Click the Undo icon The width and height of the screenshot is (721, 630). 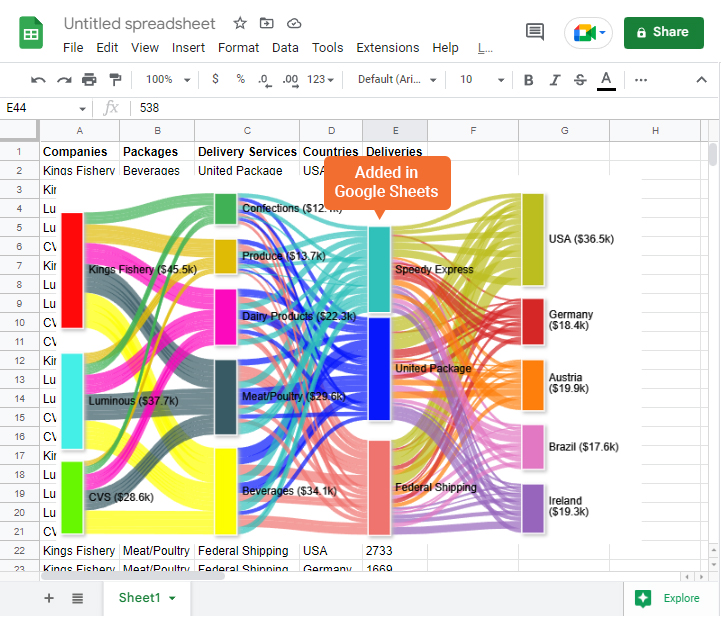[x=38, y=80]
